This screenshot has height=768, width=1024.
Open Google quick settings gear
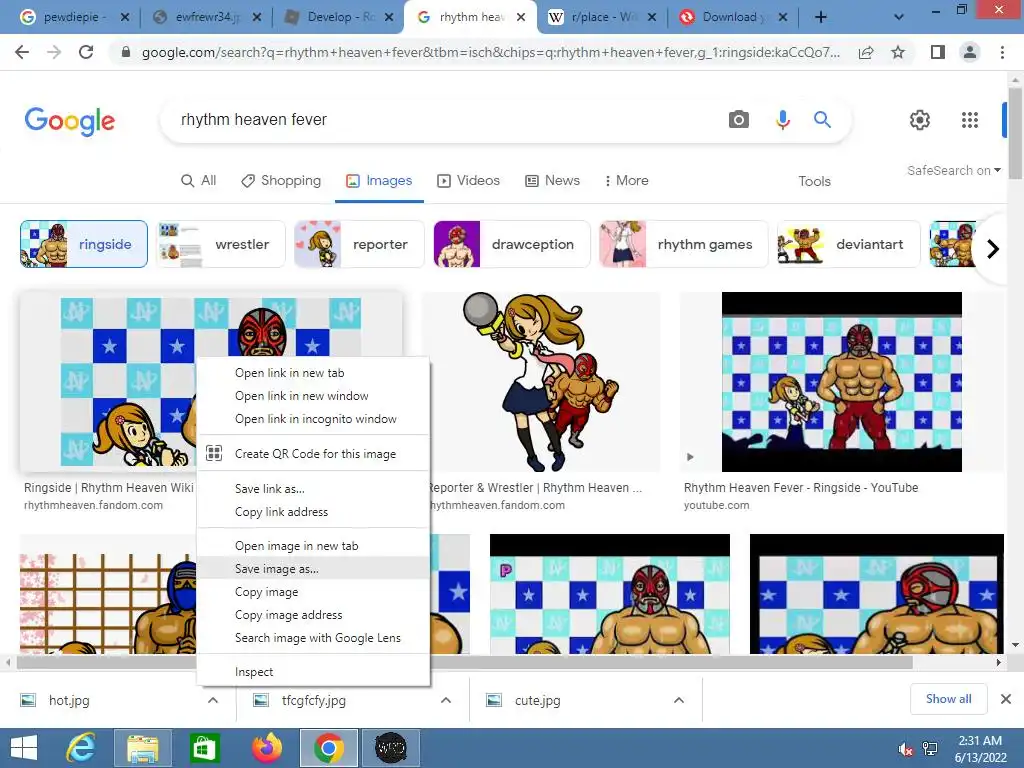click(920, 120)
